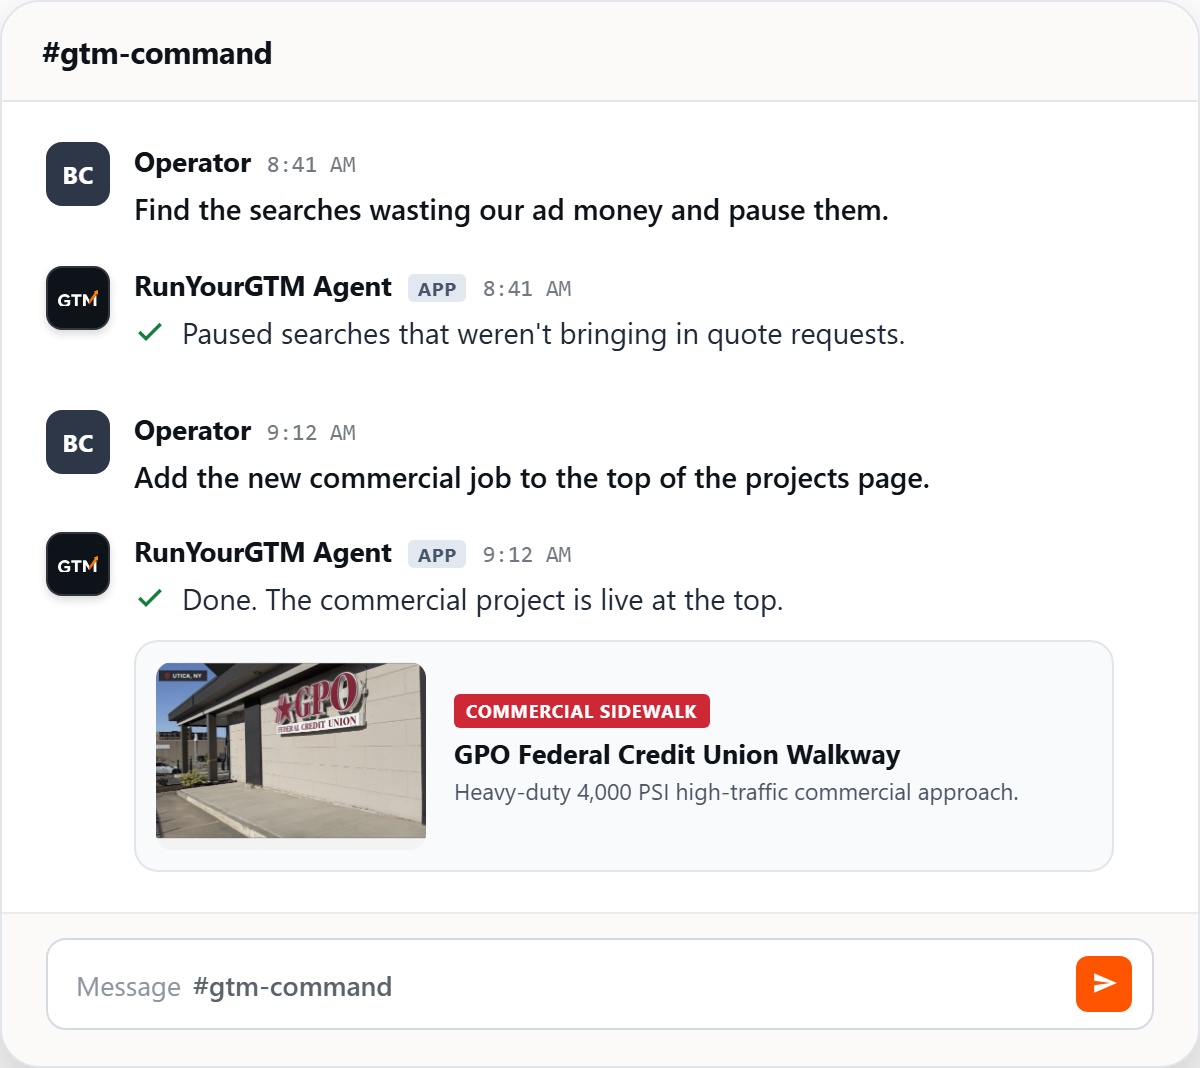Screen dimensions: 1200x1068
Task: Click RunYourGTM Agent name at 8:41 AM
Action: click(x=263, y=287)
